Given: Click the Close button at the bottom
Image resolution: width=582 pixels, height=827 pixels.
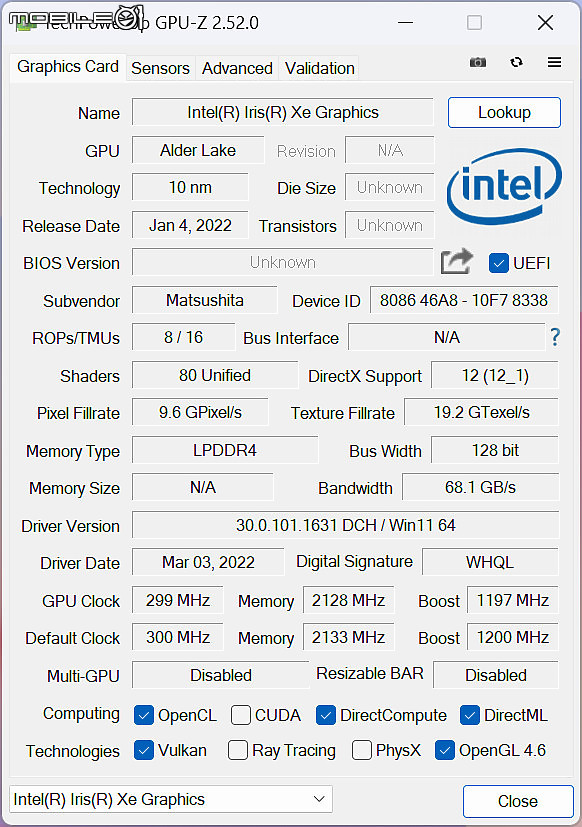Looking at the screenshot, I should (x=518, y=801).
